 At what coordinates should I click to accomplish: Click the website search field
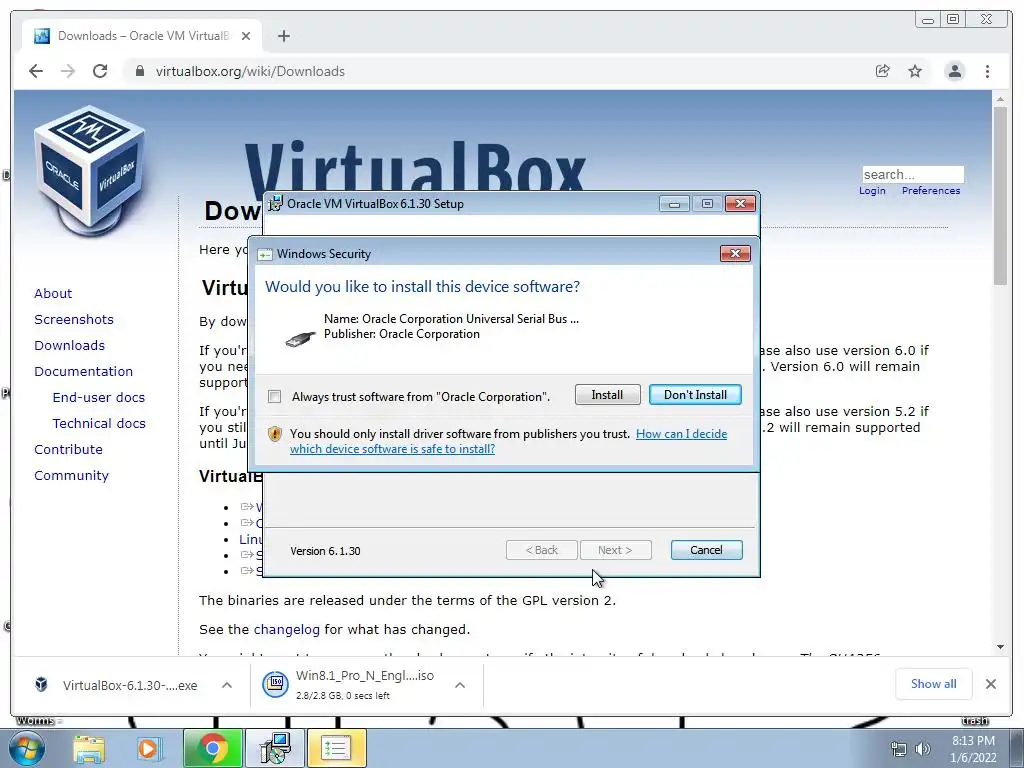(x=912, y=174)
